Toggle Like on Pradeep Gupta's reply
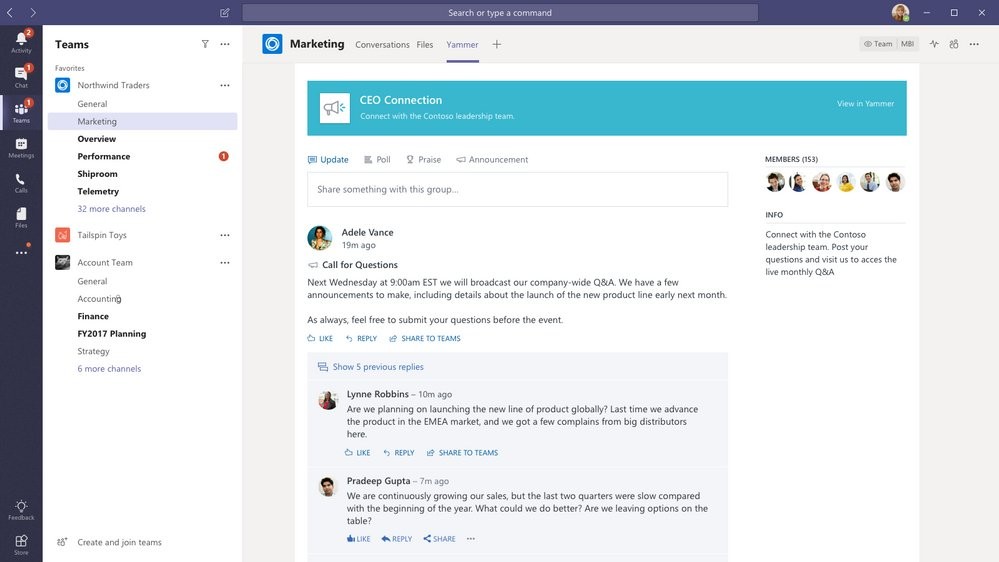This screenshot has width=999, height=562. coord(358,539)
